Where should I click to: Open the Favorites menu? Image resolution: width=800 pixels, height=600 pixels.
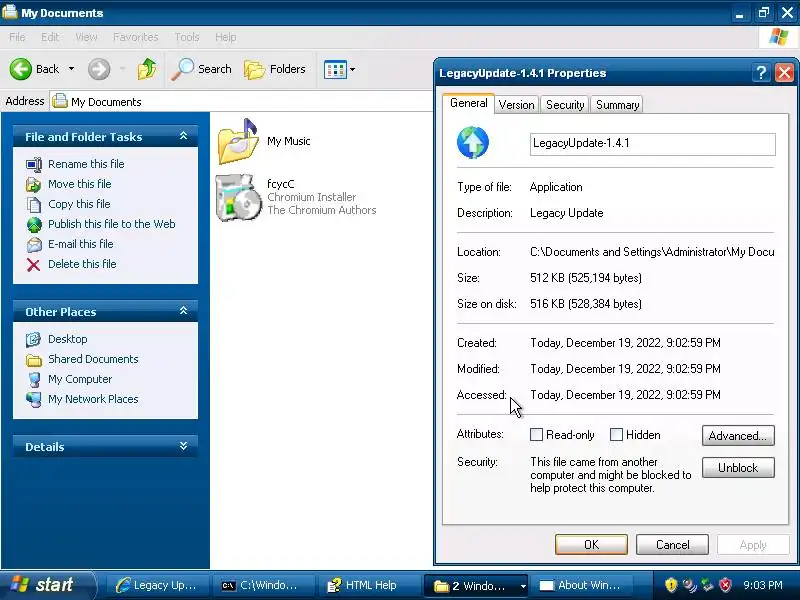136,37
